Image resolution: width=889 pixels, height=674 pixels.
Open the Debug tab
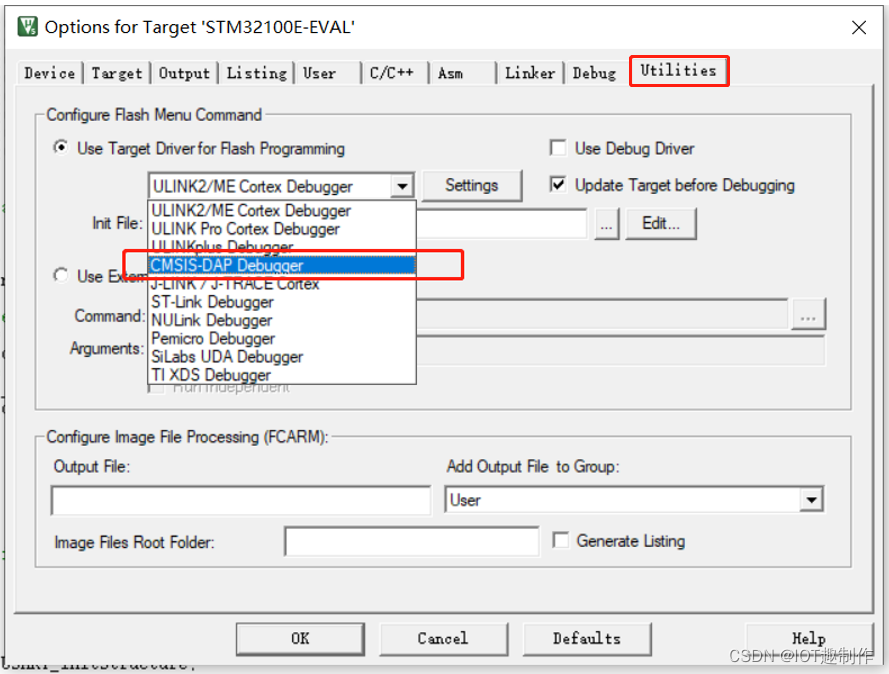(x=594, y=73)
